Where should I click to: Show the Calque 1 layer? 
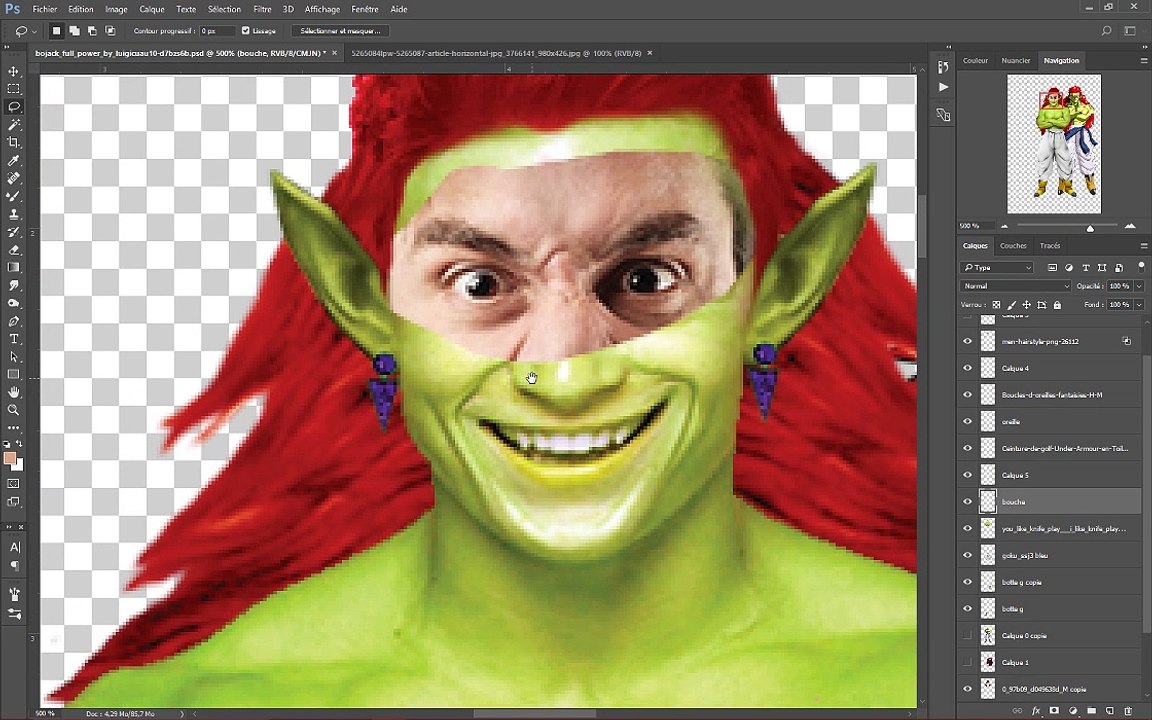click(x=967, y=662)
